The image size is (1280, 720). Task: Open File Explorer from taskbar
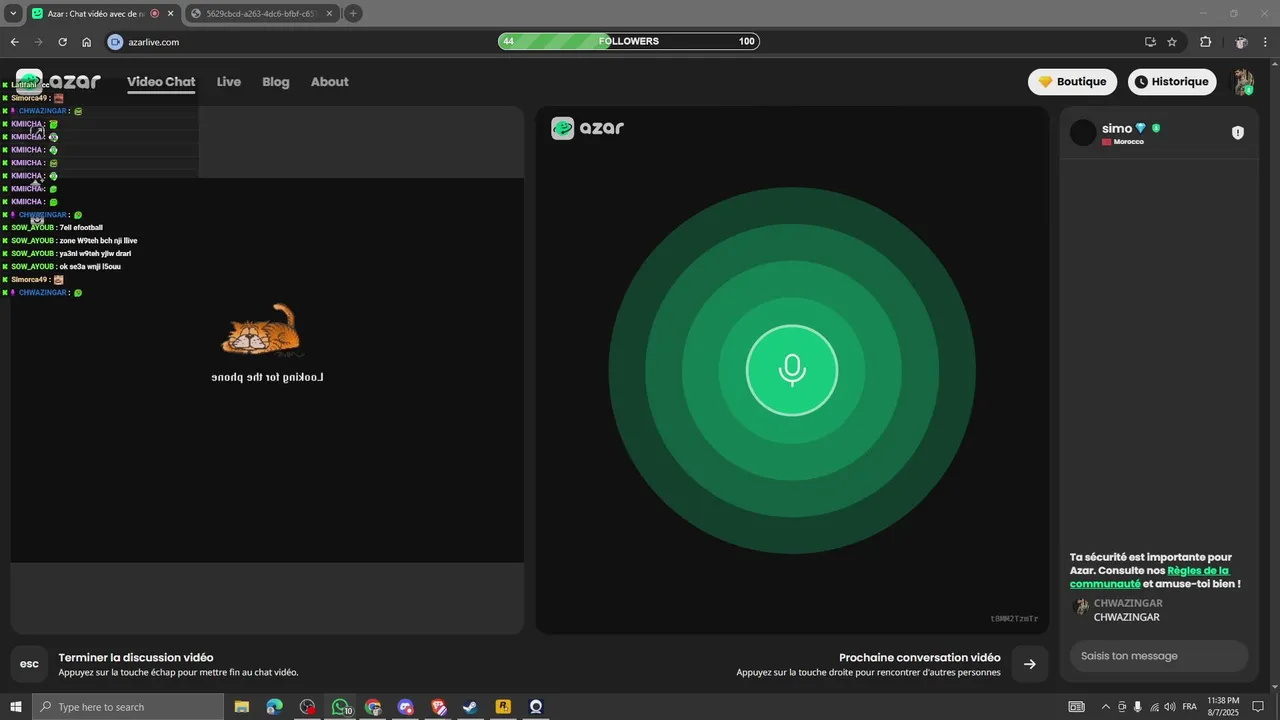pyautogui.click(x=242, y=707)
